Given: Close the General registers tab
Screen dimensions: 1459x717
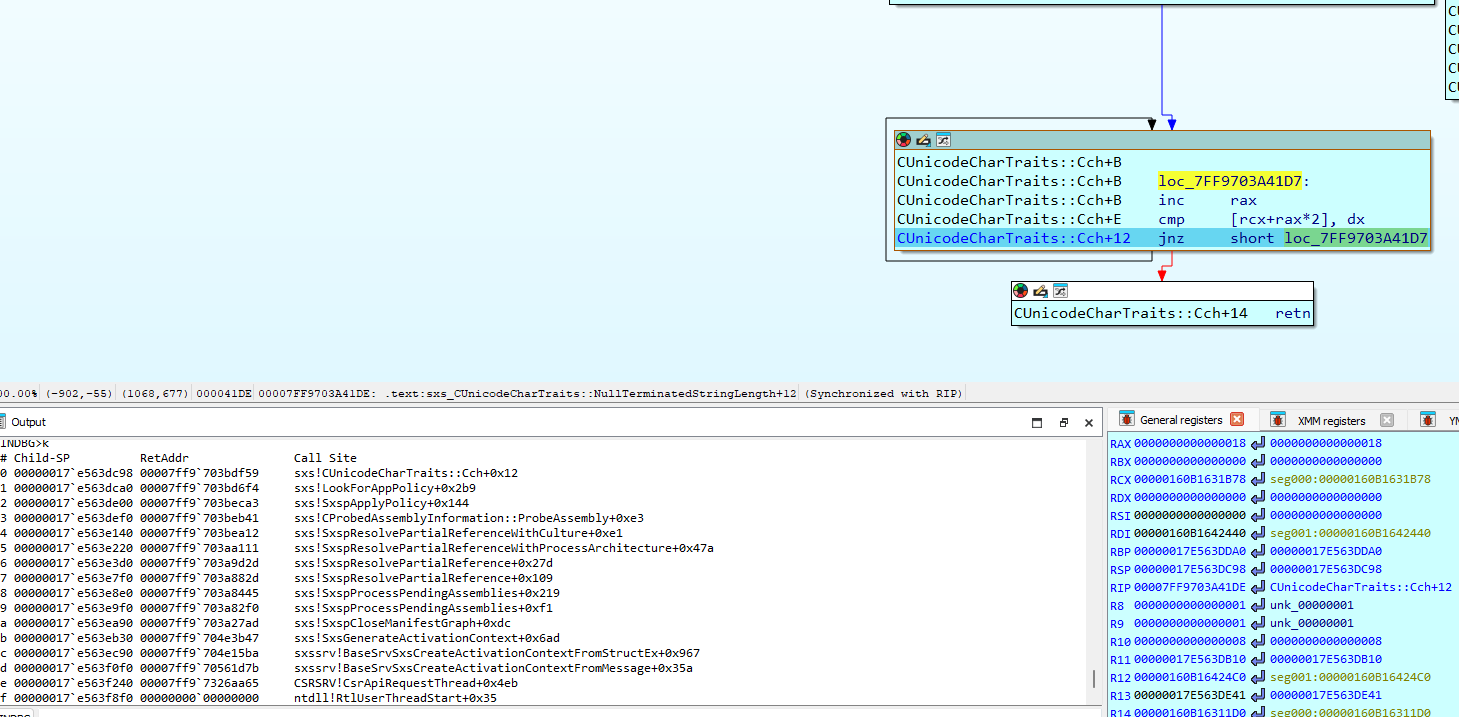Looking at the screenshot, I should click(x=1237, y=420).
